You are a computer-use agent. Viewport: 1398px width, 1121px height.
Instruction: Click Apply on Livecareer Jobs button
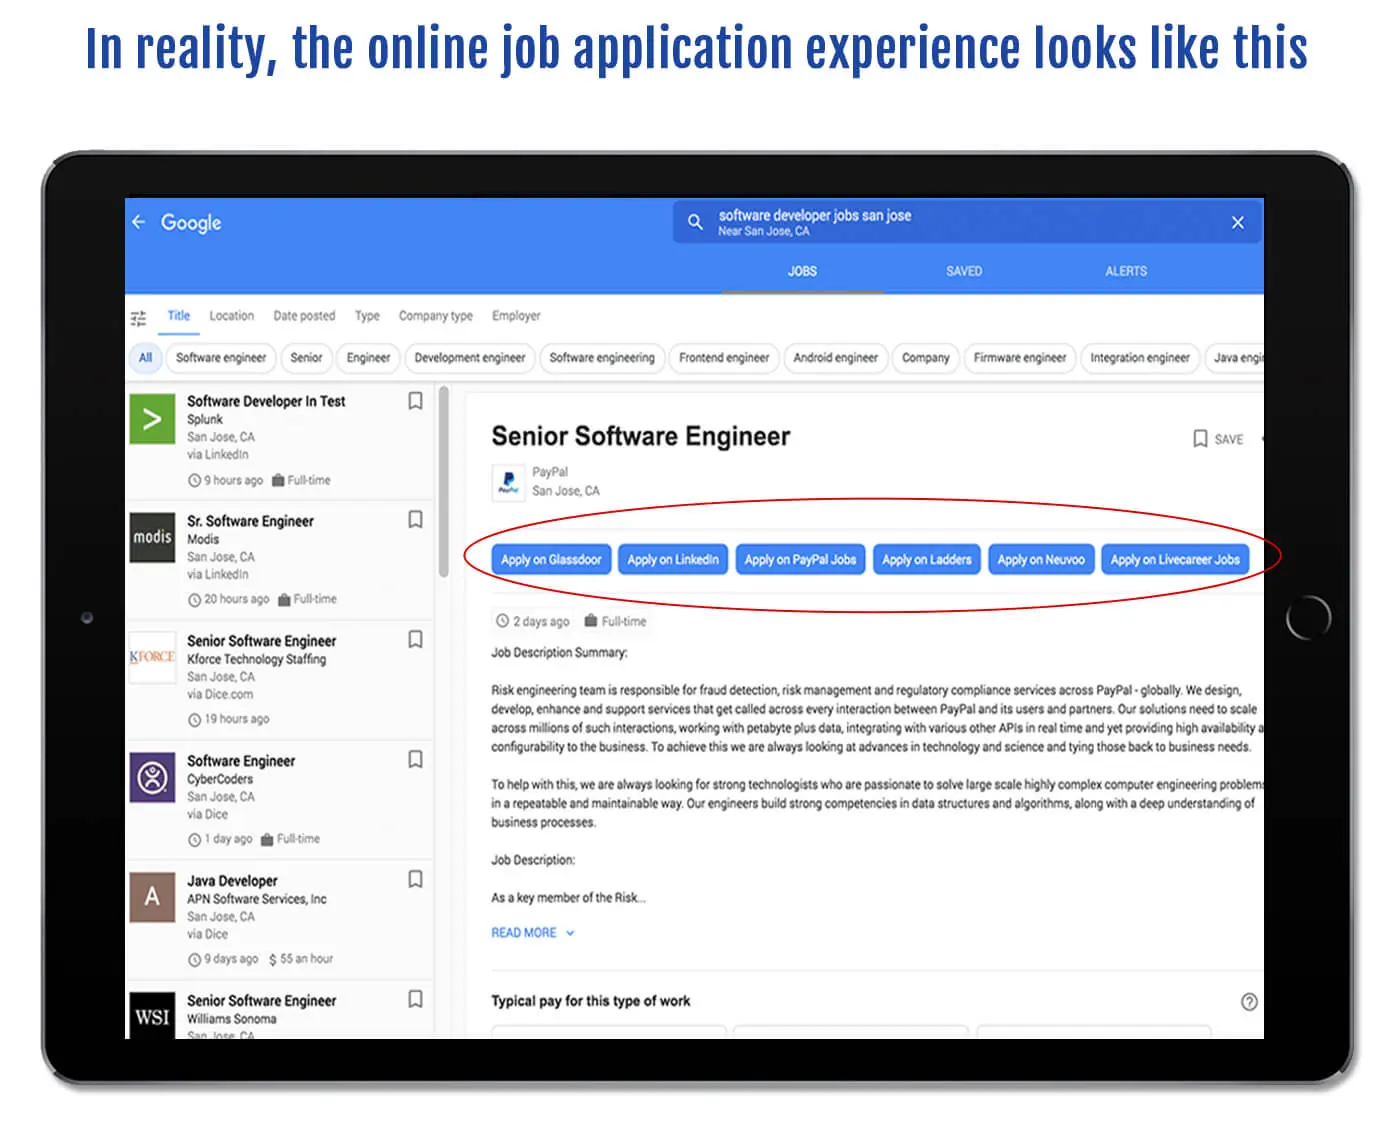pyautogui.click(x=1175, y=560)
